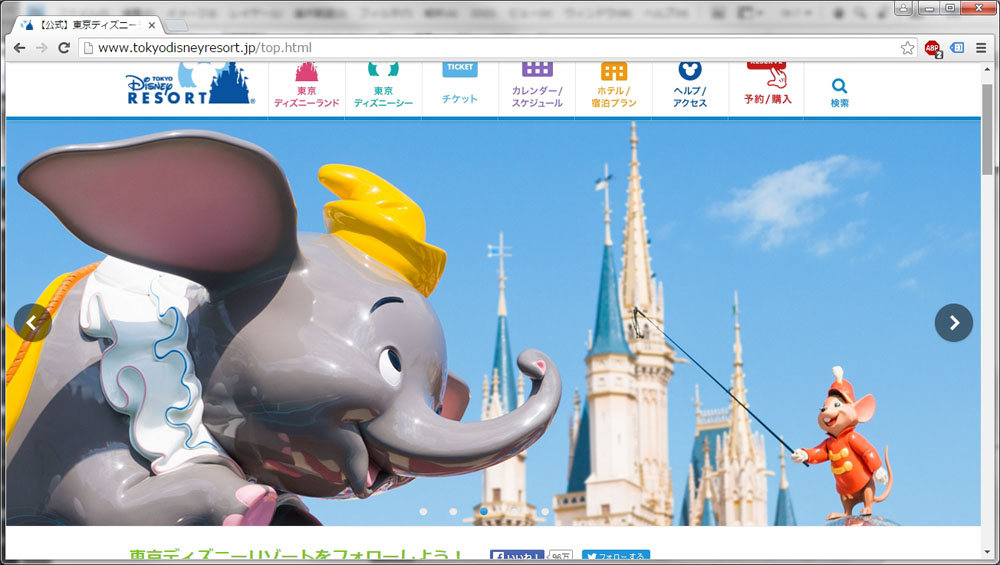Close the 東京ディズニー browser tab
This screenshot has height=565, width=1000.
pos(152,26)
